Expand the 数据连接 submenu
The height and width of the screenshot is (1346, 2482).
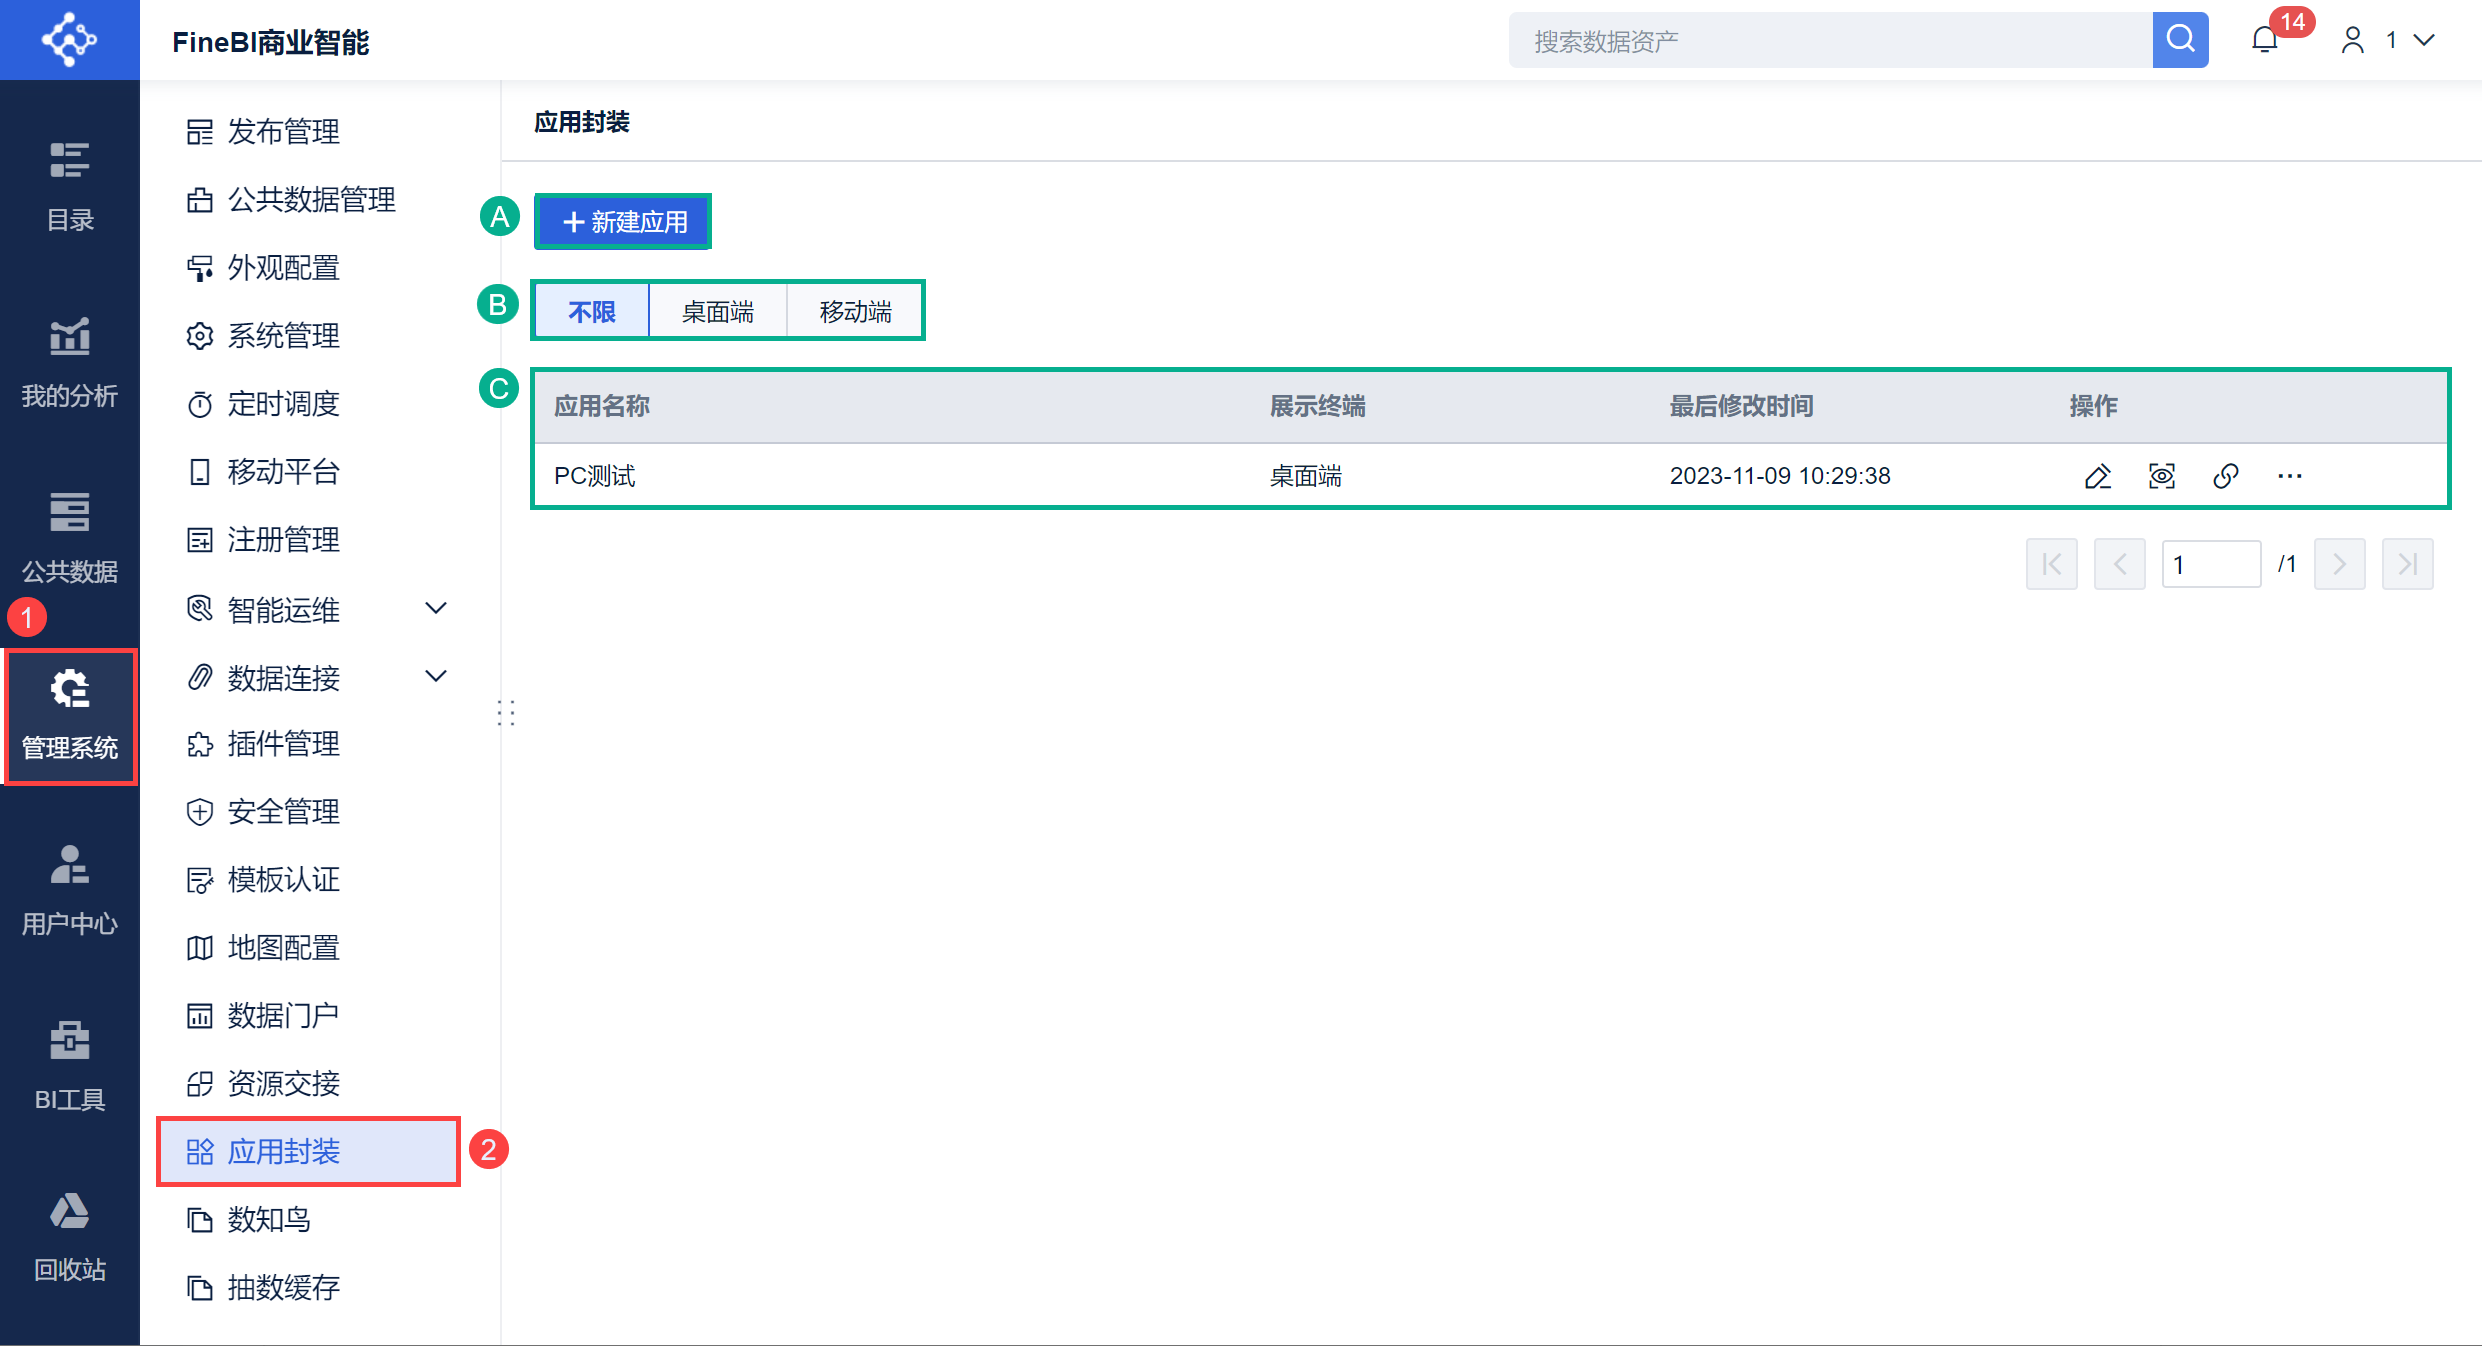[436, 676]
